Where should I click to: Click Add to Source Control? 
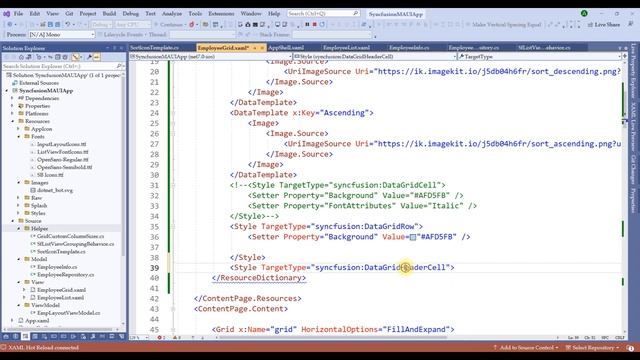pos(526,348)
